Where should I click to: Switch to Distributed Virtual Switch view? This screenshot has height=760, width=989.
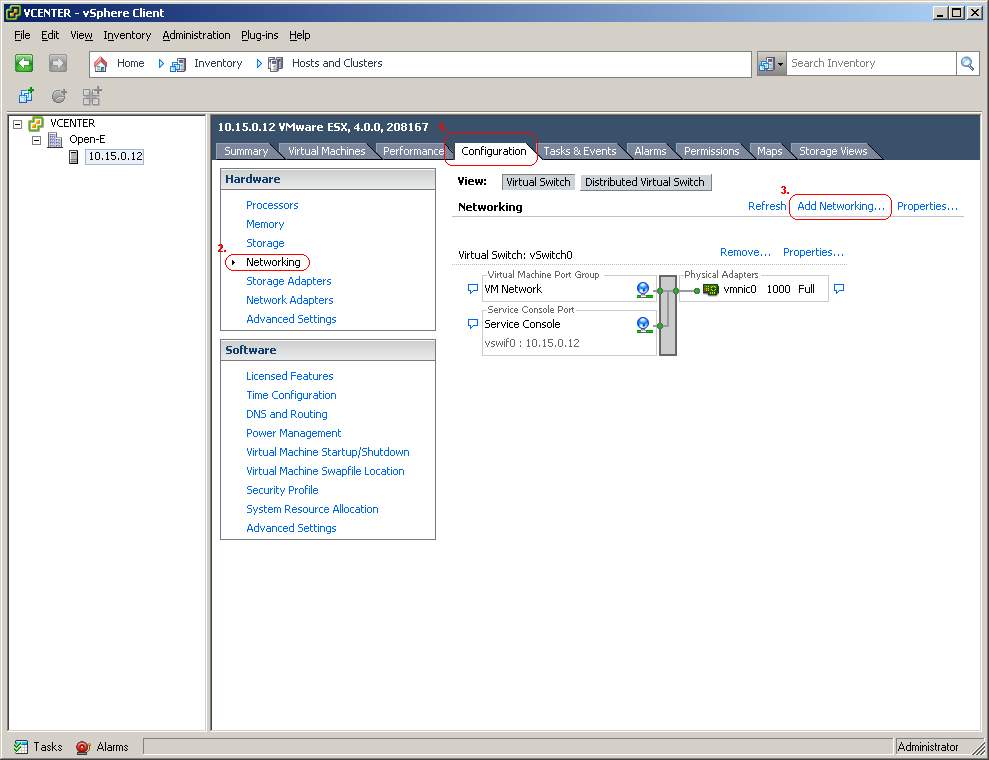pos(645,182)
